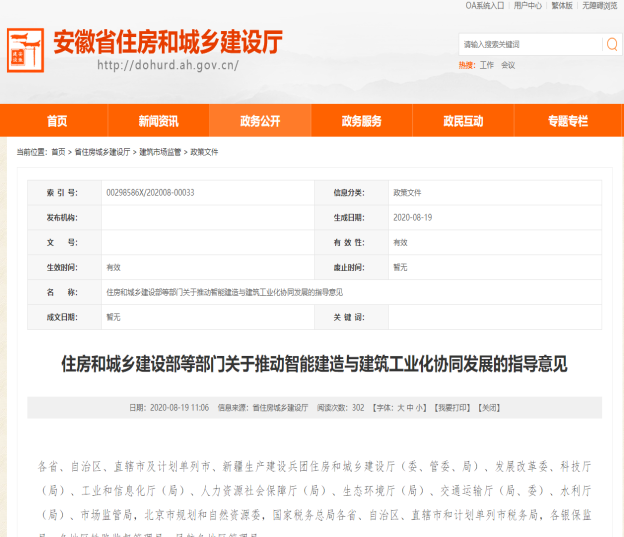Viewport: 624px width, 537px height.
Task: Click the 安徽省住房和城乡建设厅 site title
Action: coord(168,41)
